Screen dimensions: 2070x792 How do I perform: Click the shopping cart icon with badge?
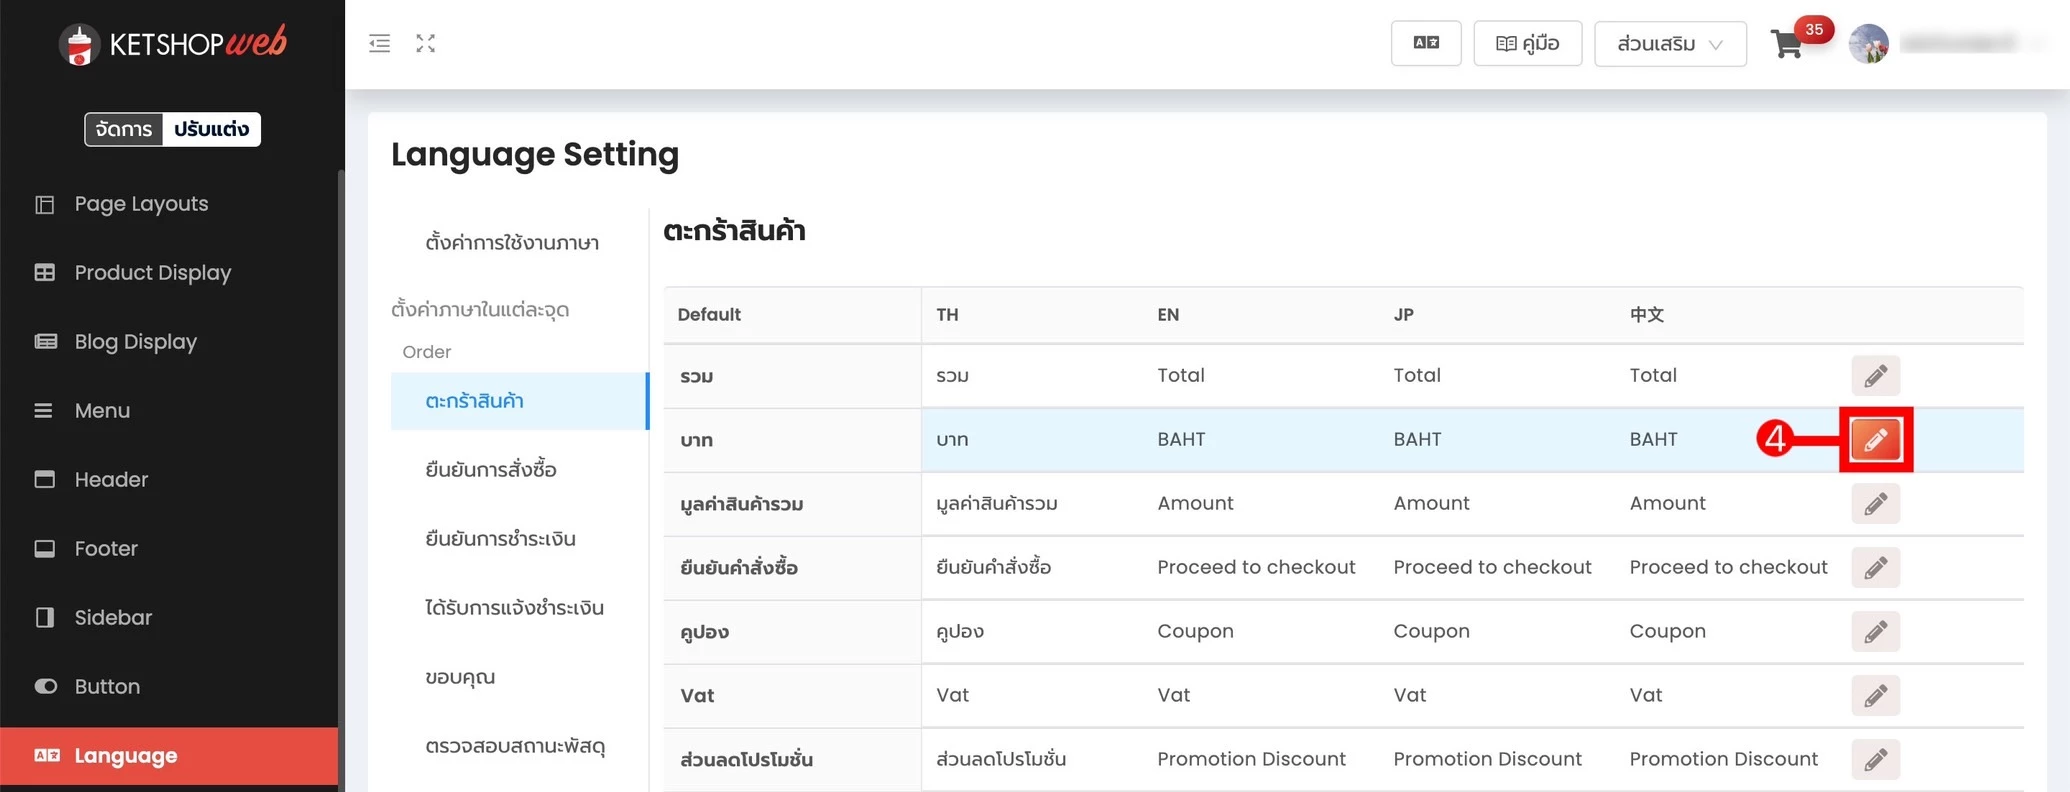click(x=1787, y=44)
